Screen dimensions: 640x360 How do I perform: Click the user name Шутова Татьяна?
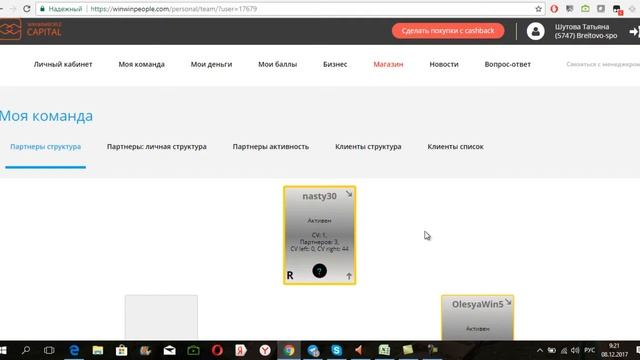(582, 27)
